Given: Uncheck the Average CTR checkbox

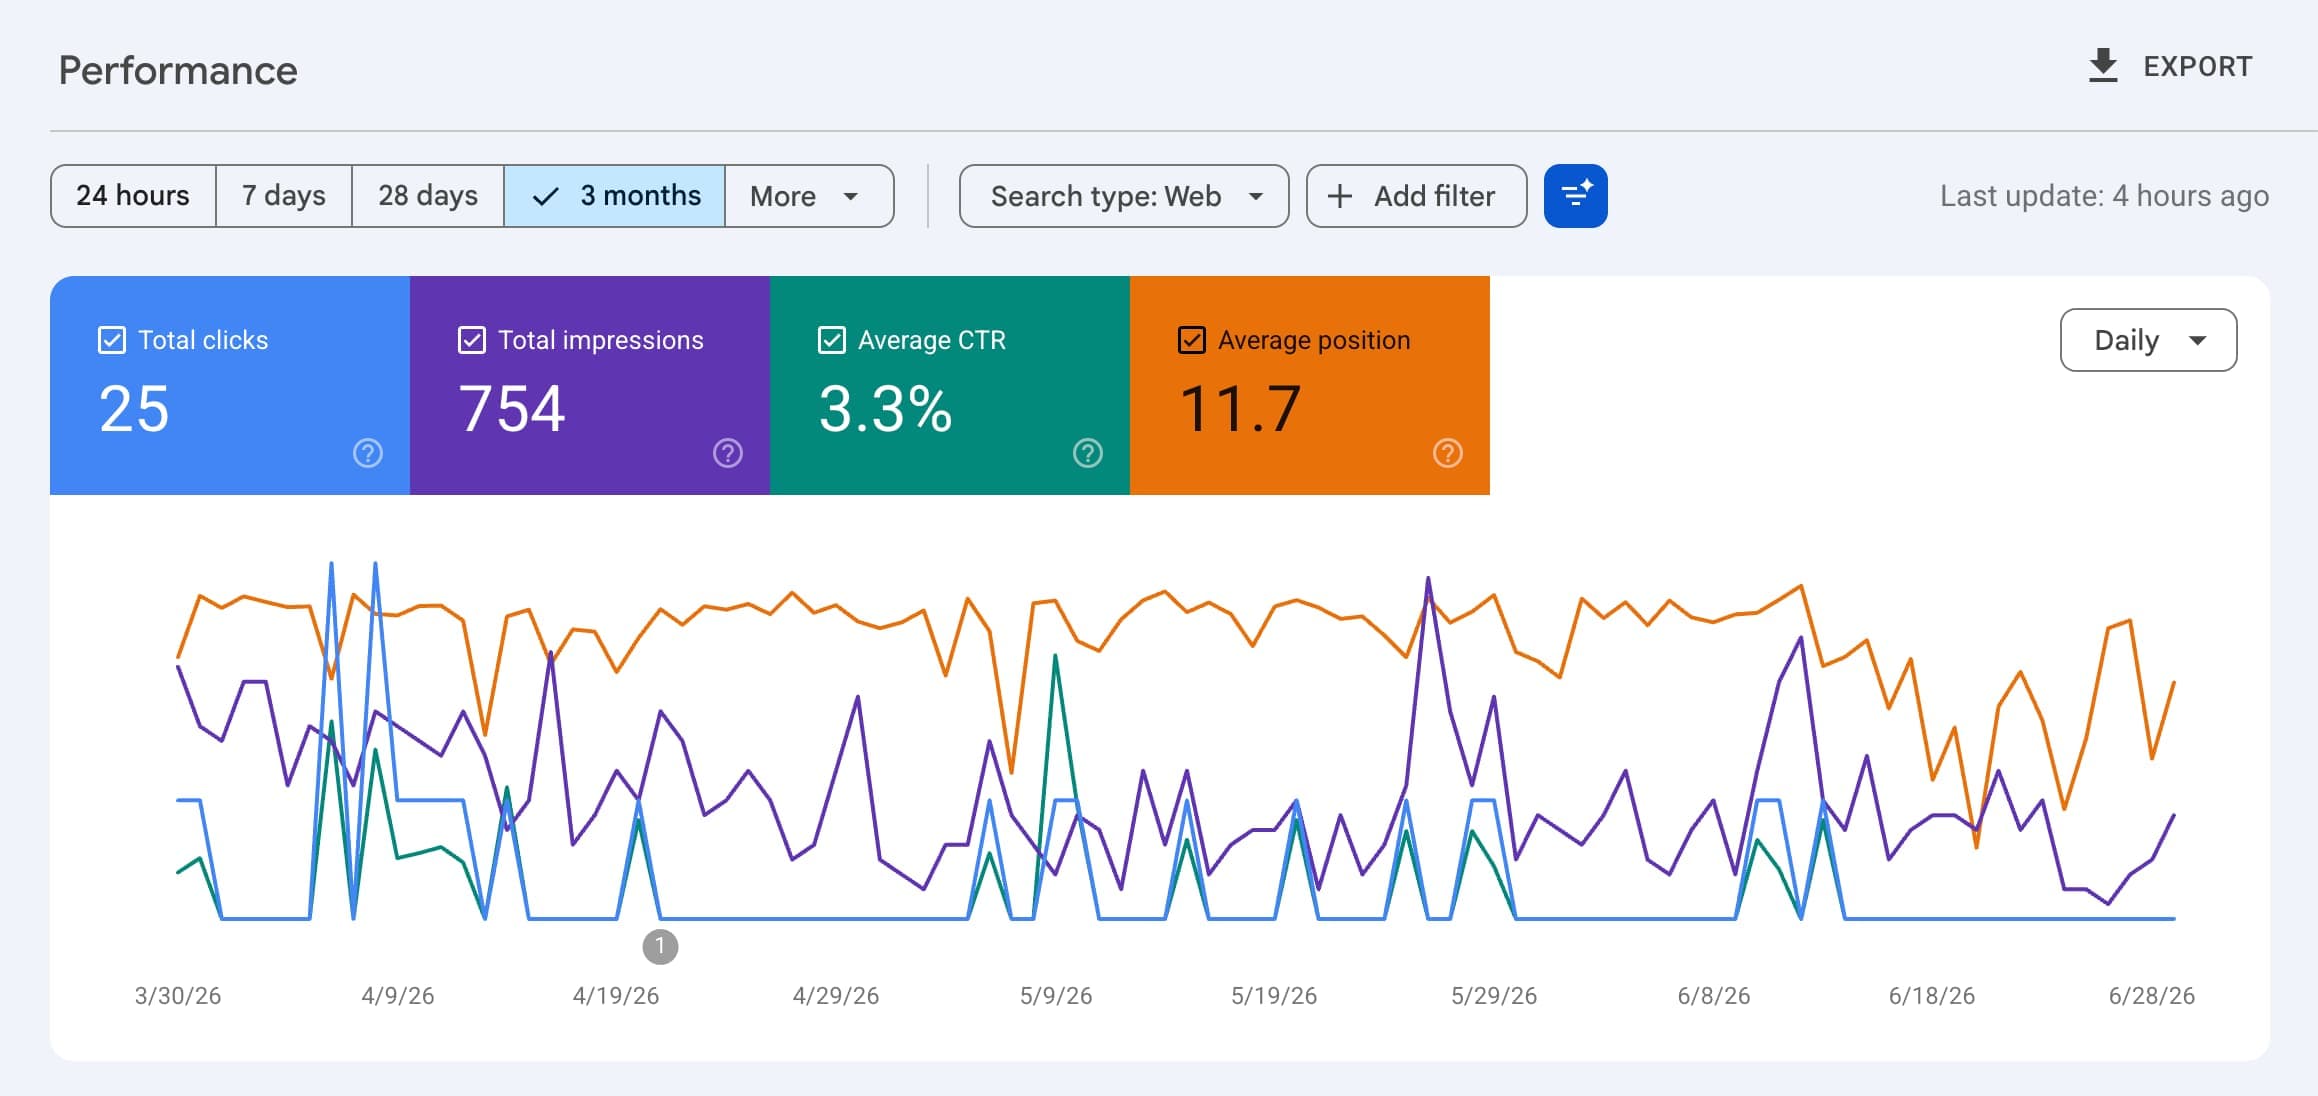Looking at the screenshot, I should [832, 340].
